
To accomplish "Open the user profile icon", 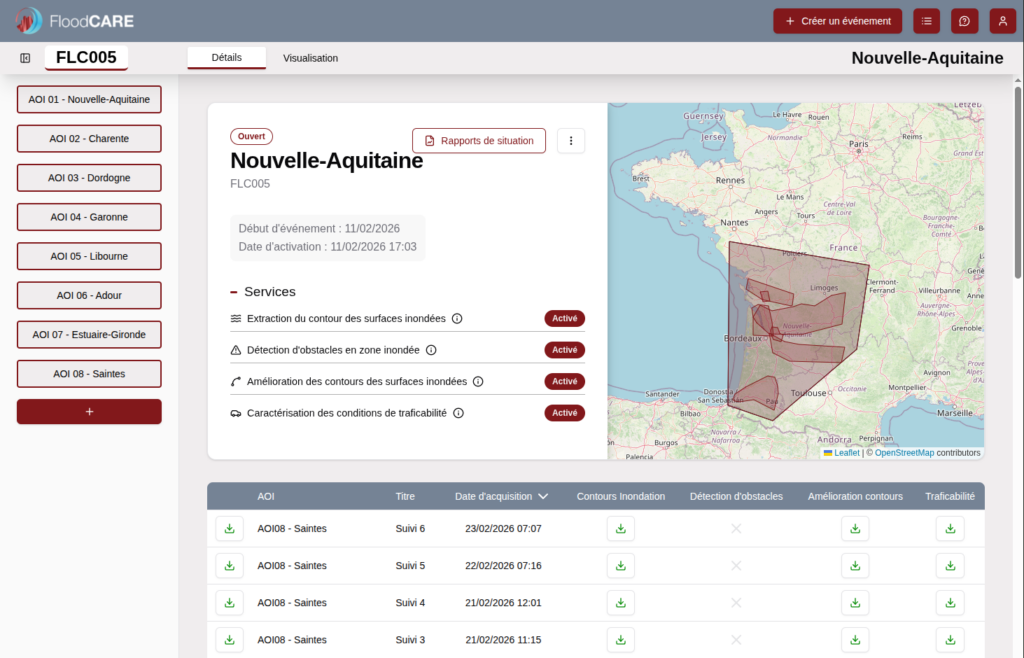I will tap(1002, 21).
